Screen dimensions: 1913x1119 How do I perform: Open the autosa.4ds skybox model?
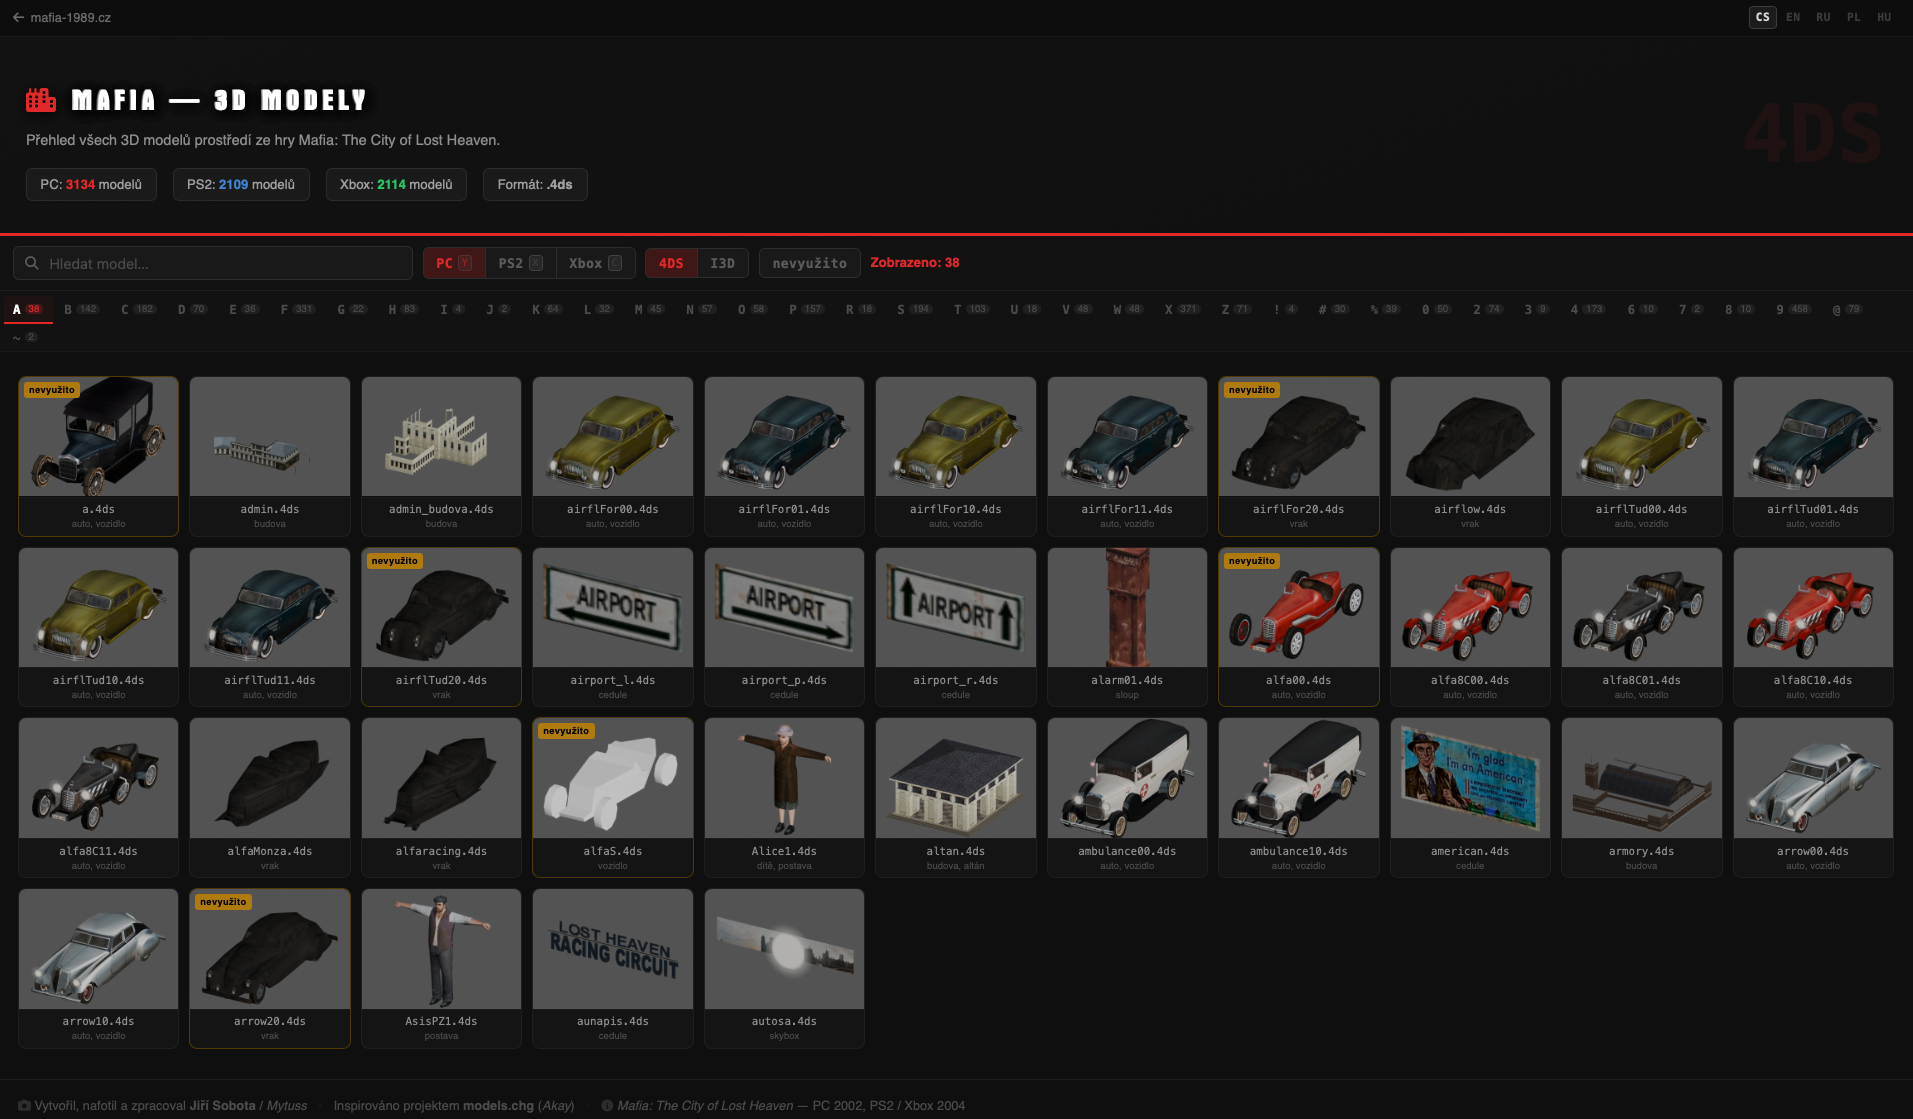(x=784, y=969)
